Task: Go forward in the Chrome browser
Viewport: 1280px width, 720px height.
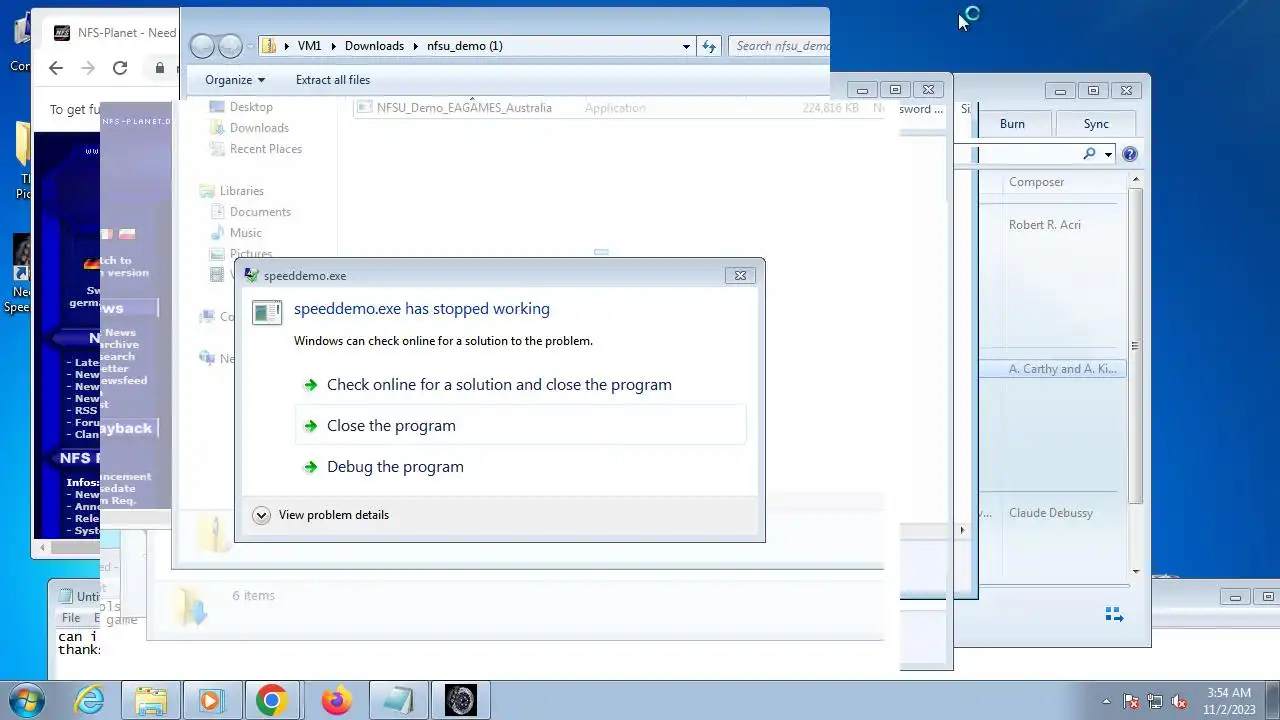Action: click(x=88, y=68)
